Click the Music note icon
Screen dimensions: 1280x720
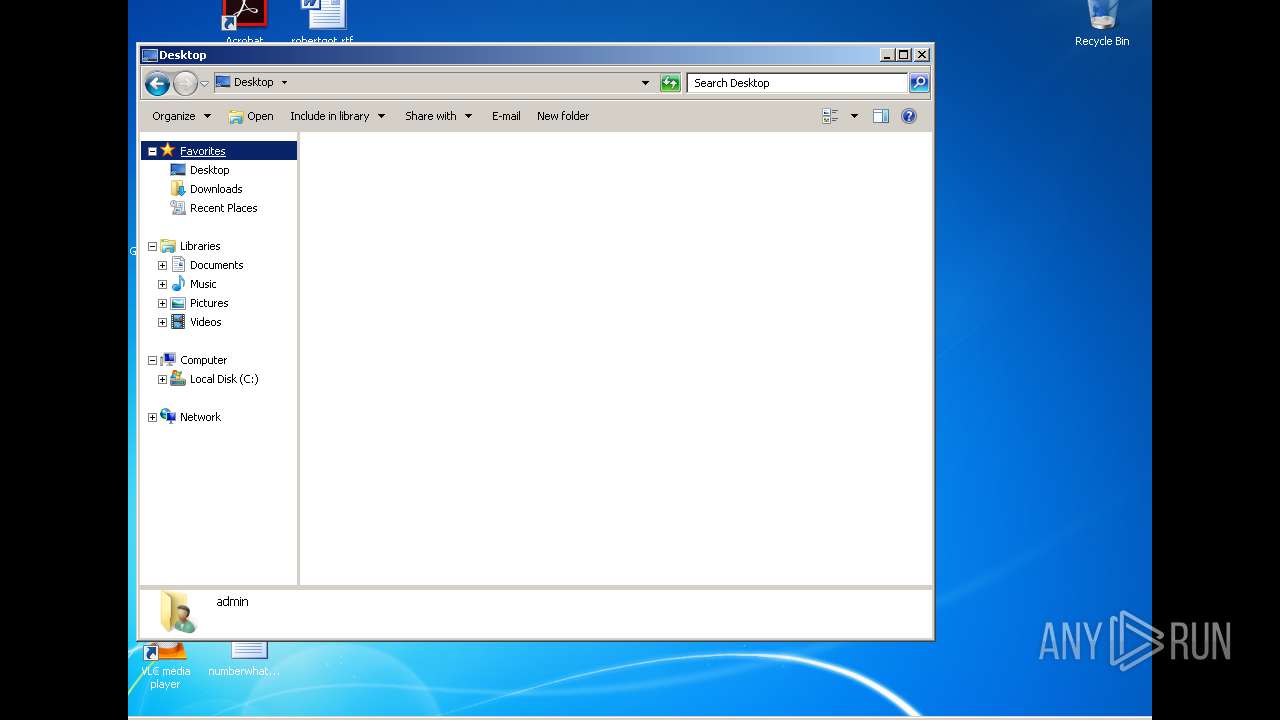point(178,284)
